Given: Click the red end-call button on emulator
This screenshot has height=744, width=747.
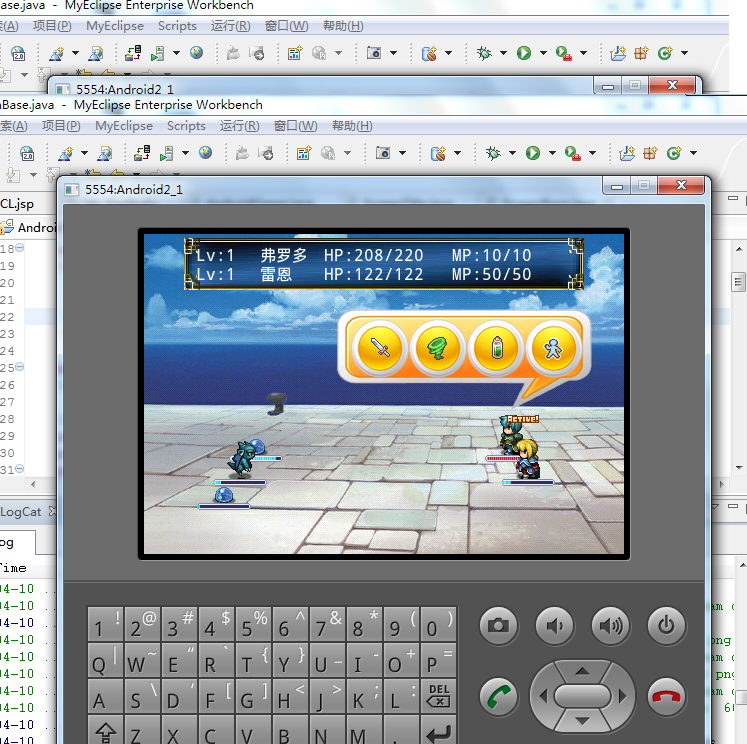Looking at the screenshot, I should click(x=666, y=697).
